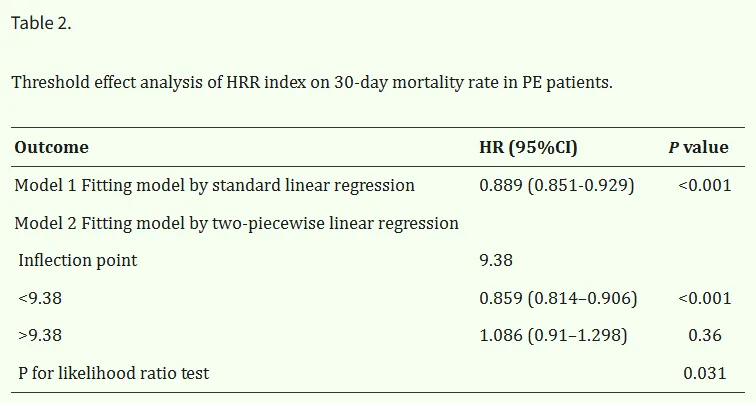Click the P value 0.36
Viewport: 756px width, 403px height.
point(704,335)
